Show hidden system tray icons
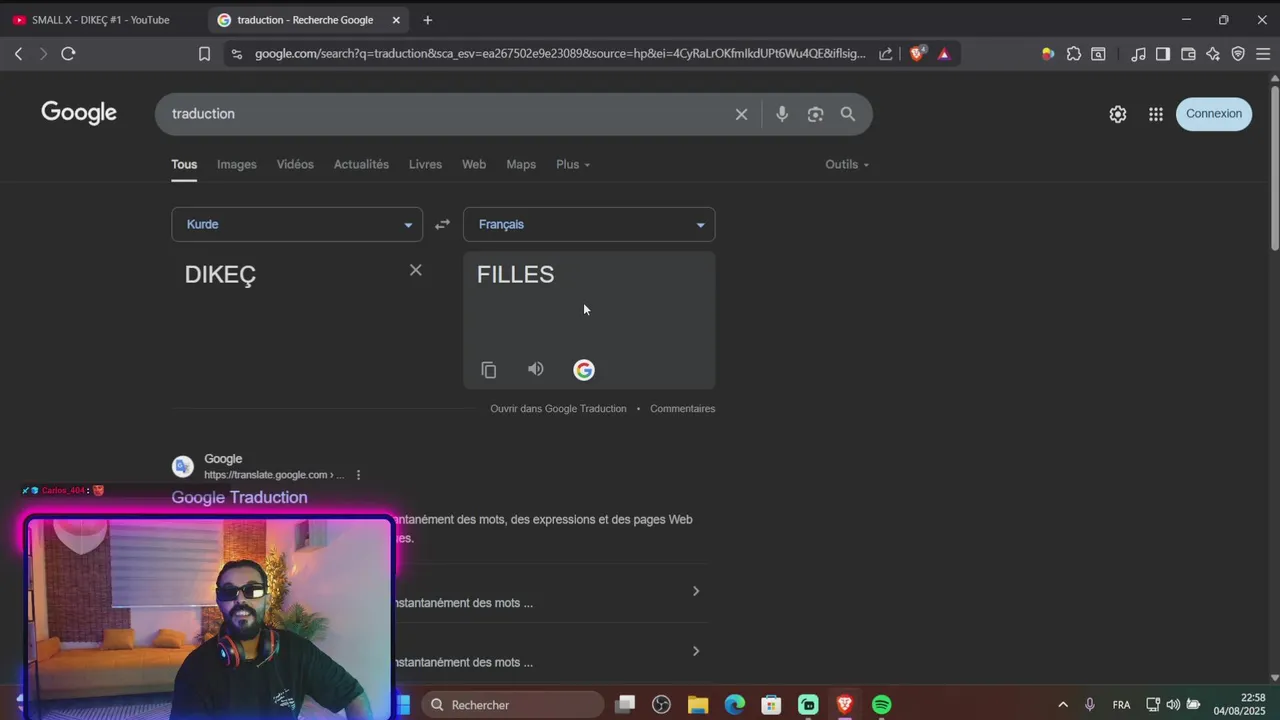The image size is (1280, 720). (x=1062, y=705)
